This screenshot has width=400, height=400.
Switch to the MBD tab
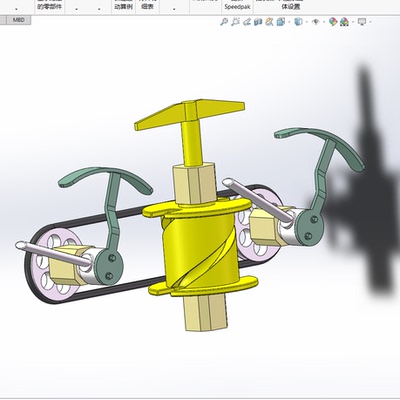point(19,20)
